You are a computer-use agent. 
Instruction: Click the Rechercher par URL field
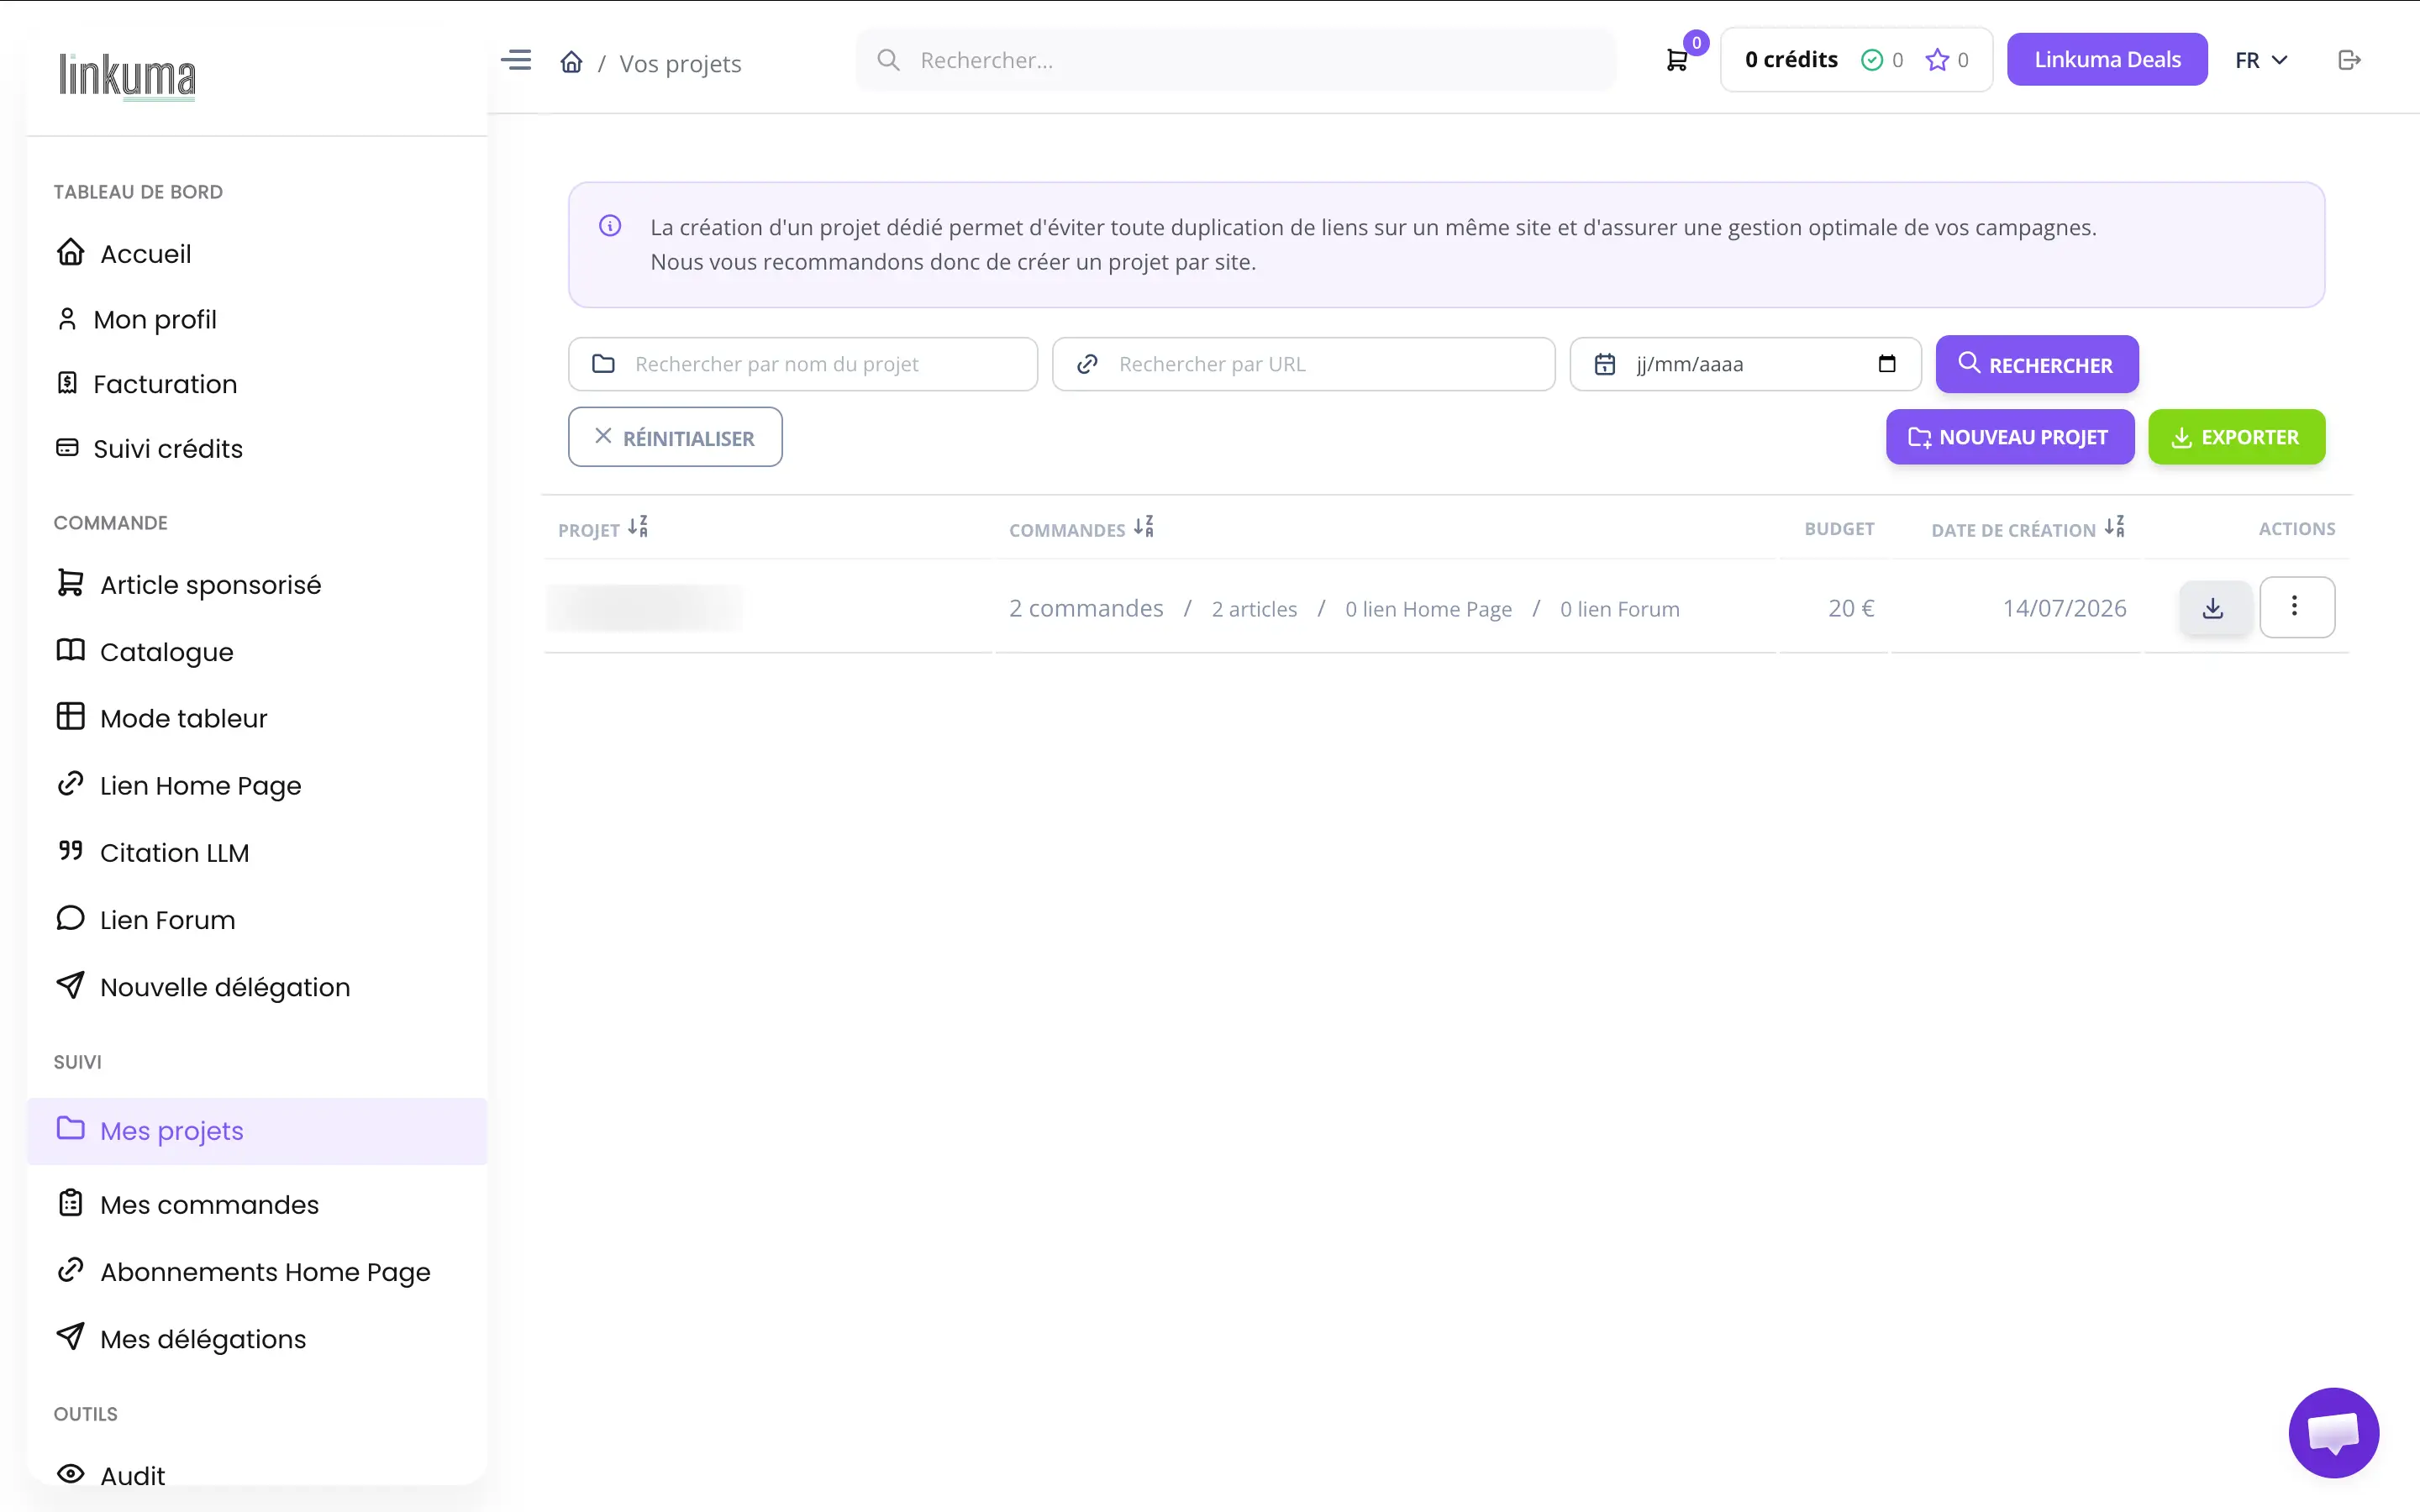coord(1304,364)
